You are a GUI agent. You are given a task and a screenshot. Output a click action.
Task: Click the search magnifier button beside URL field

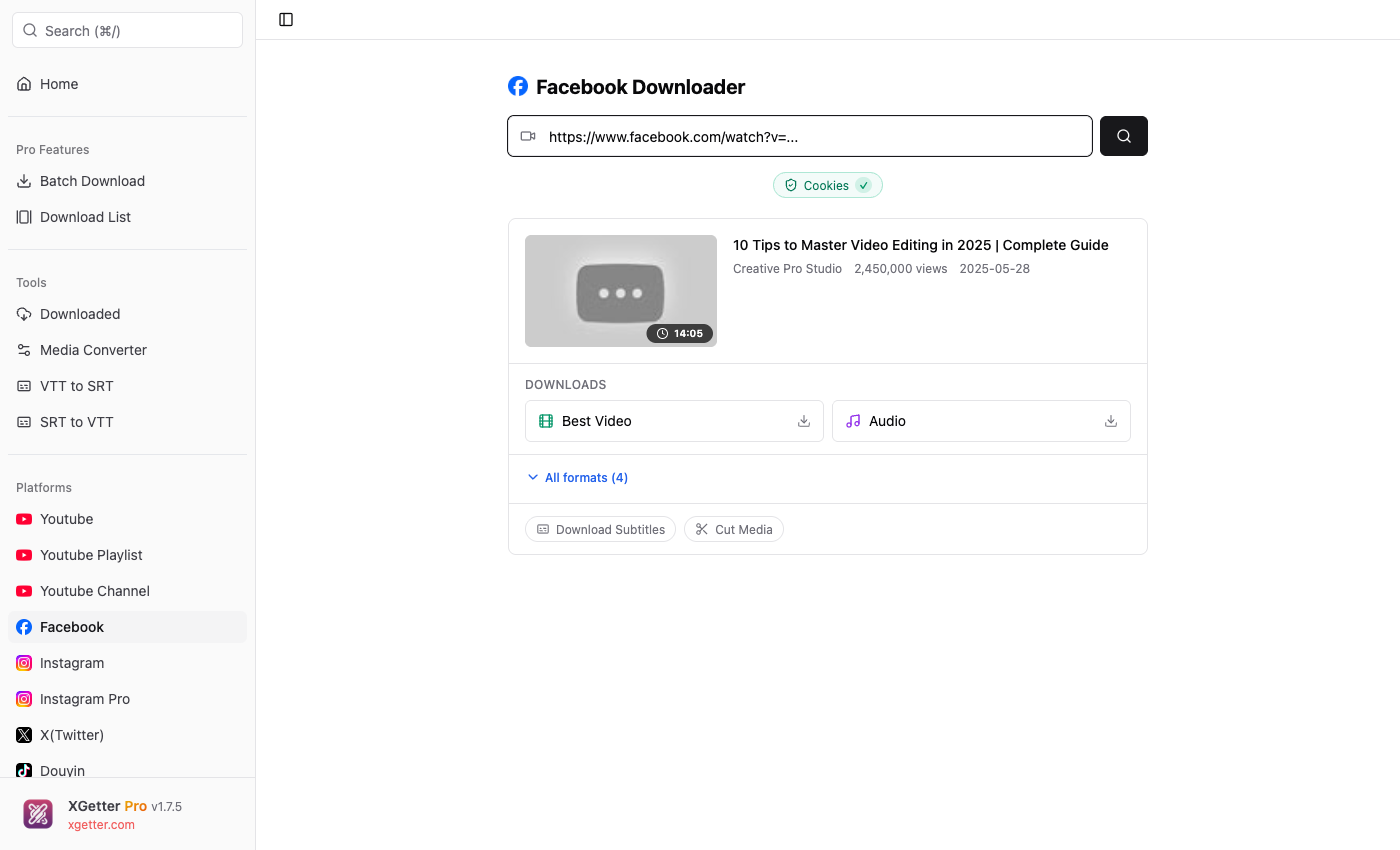[1124, 136]
